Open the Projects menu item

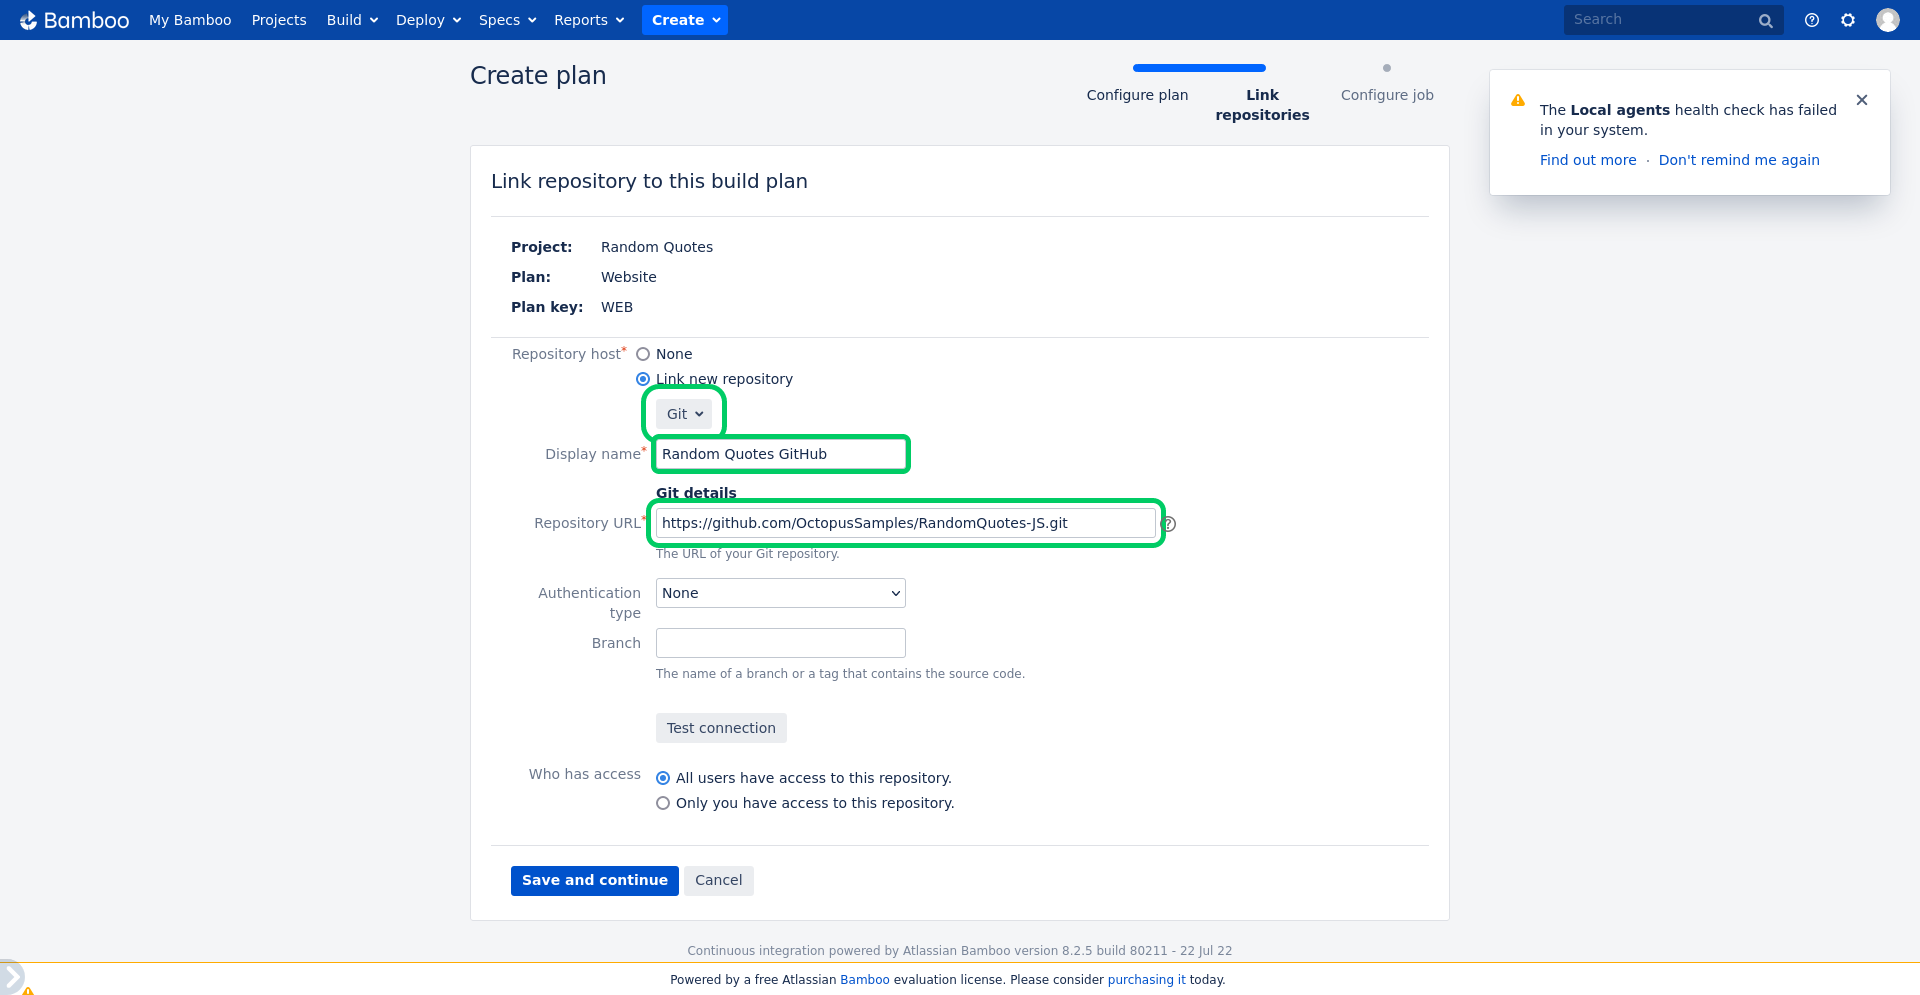(279, 20)
